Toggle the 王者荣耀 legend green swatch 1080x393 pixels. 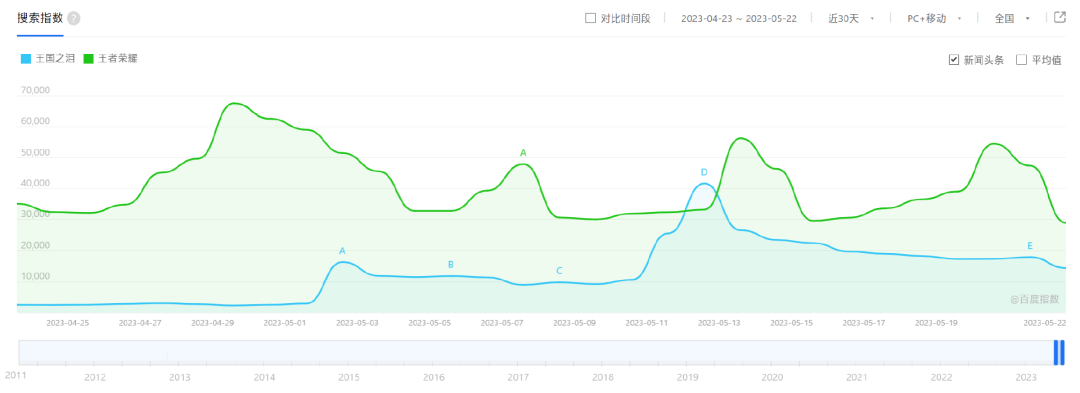(88, 59)
